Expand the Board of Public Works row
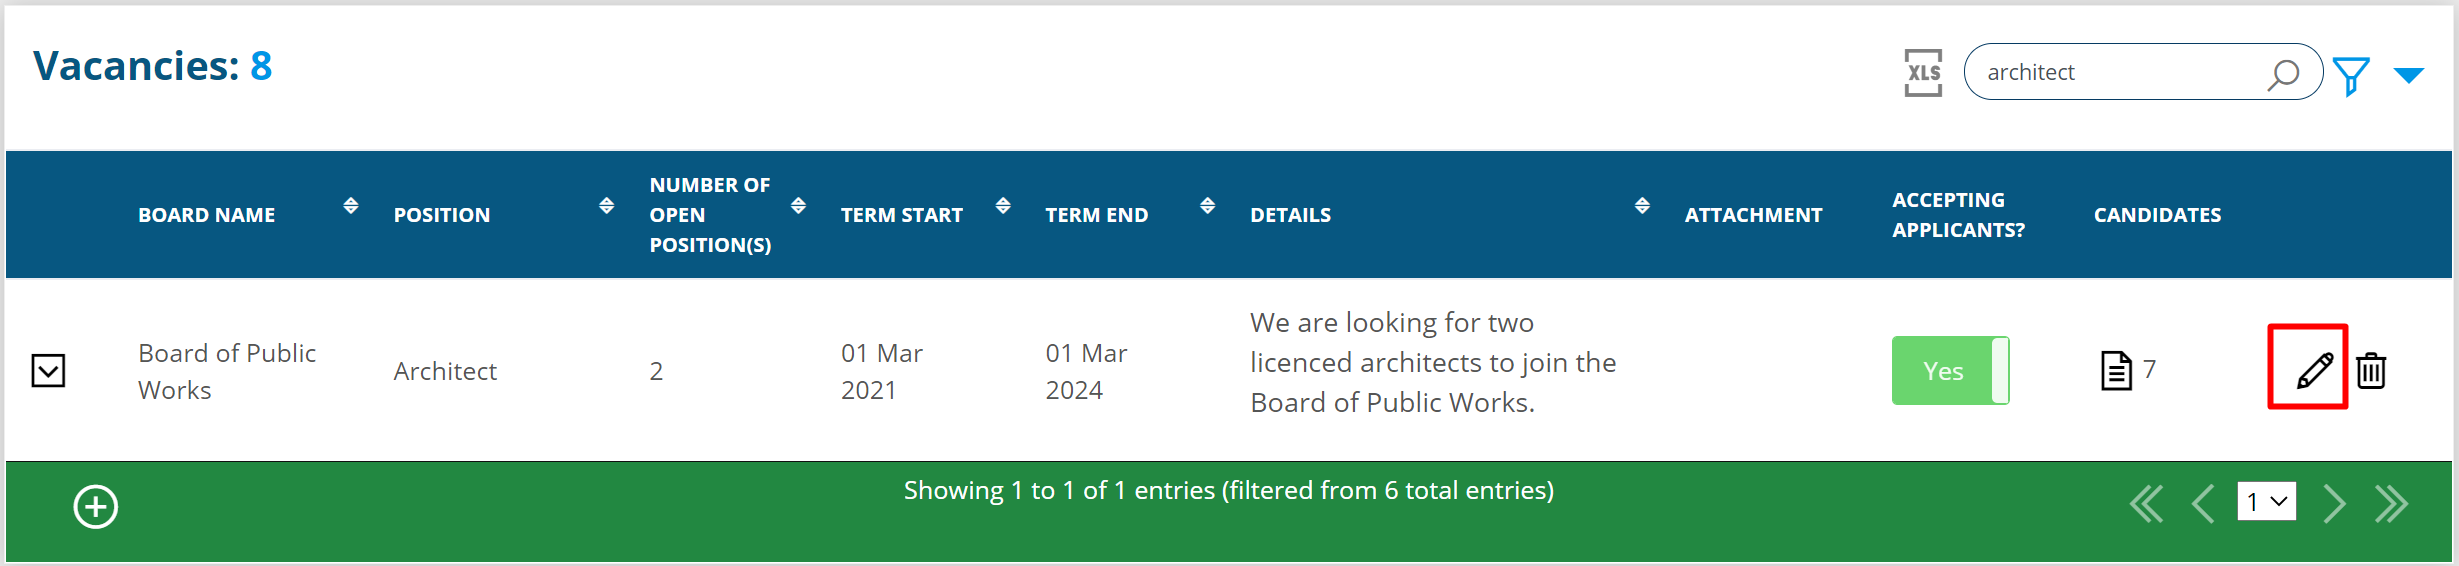This screenshot has width=2459, height=566. [49, 371]
